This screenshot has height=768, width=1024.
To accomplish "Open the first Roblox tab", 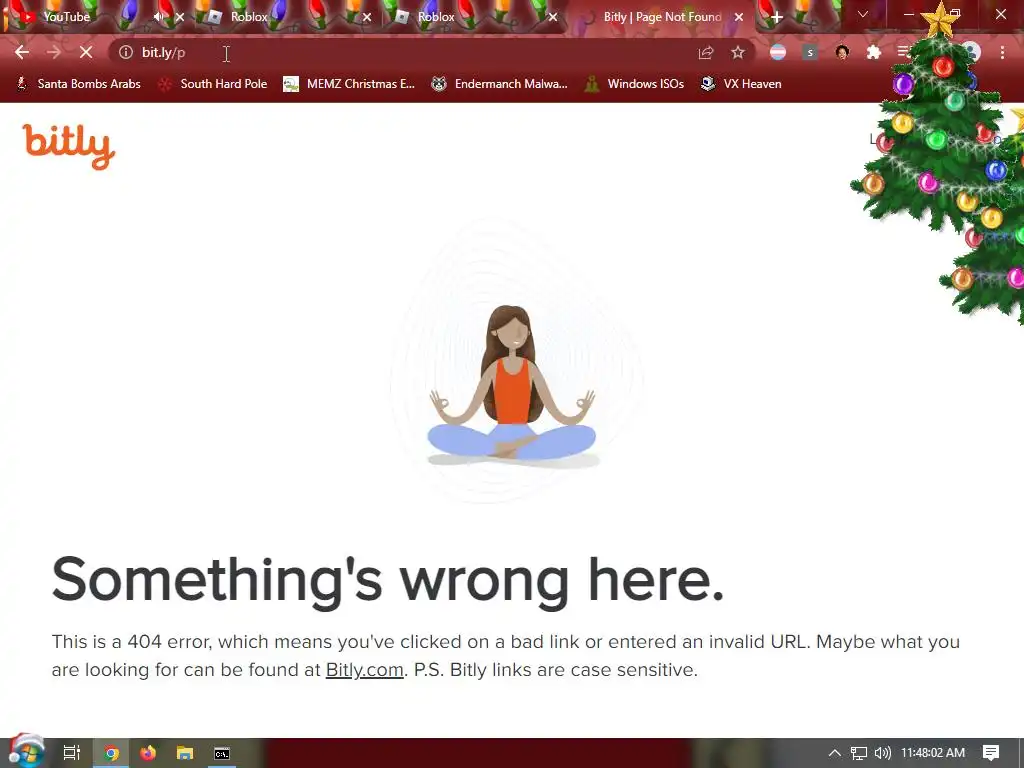I will pos(248,17).
